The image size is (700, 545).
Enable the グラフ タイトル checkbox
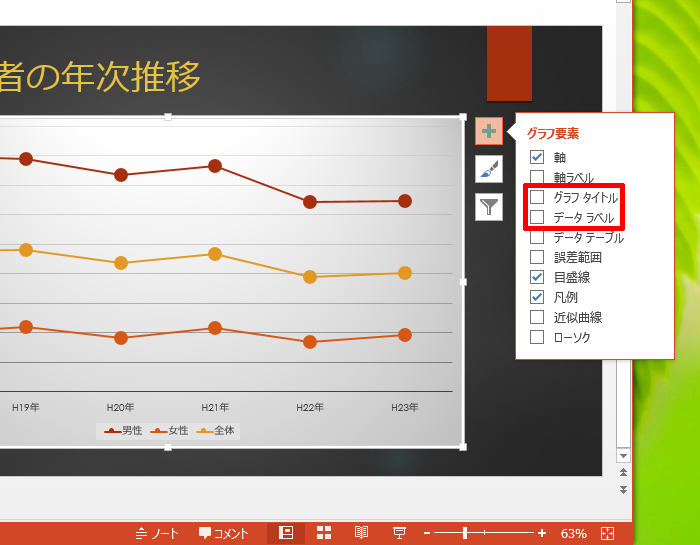point(537,197)
